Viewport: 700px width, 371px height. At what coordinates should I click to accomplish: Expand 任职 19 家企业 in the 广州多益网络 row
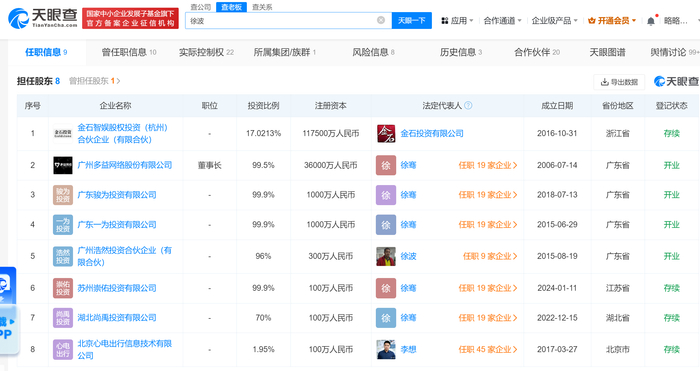488,165
